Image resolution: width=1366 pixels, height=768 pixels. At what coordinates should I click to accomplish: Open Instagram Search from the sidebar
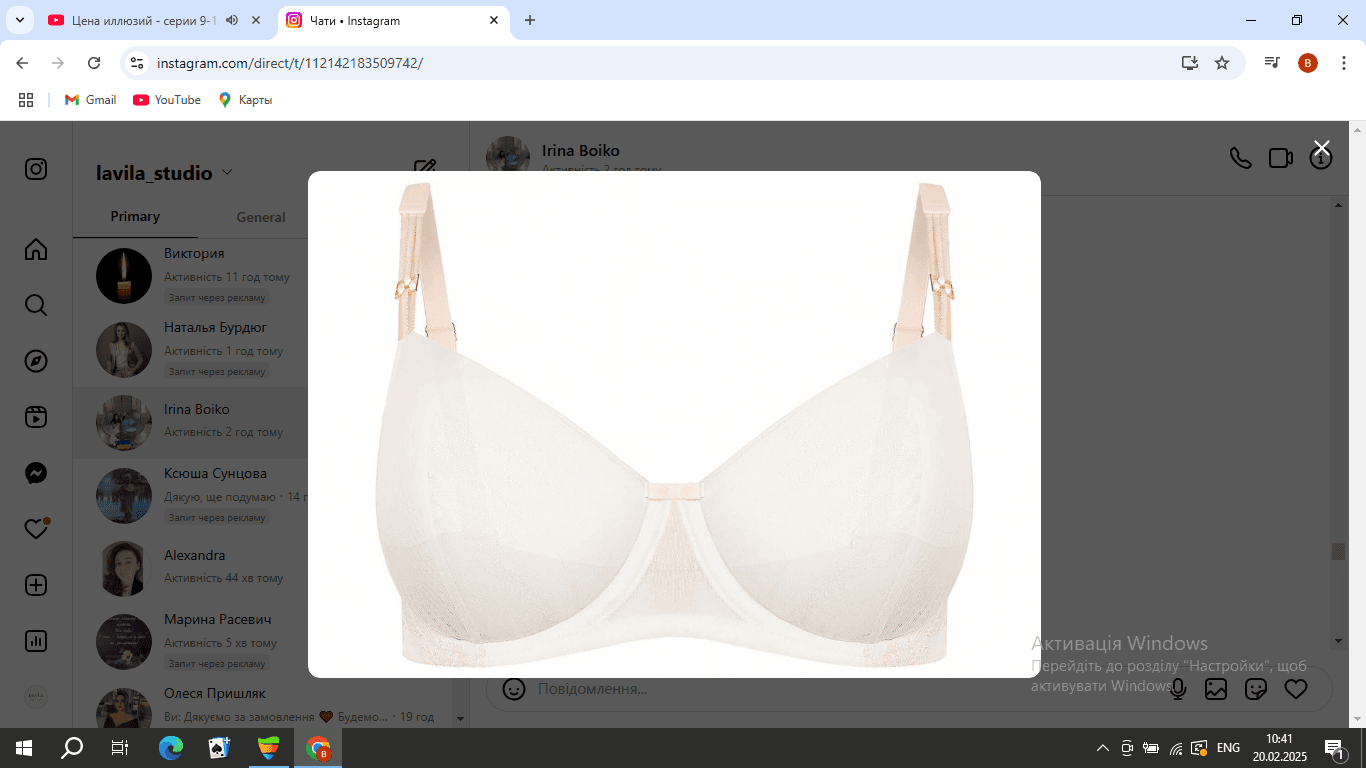pos(36,305)
